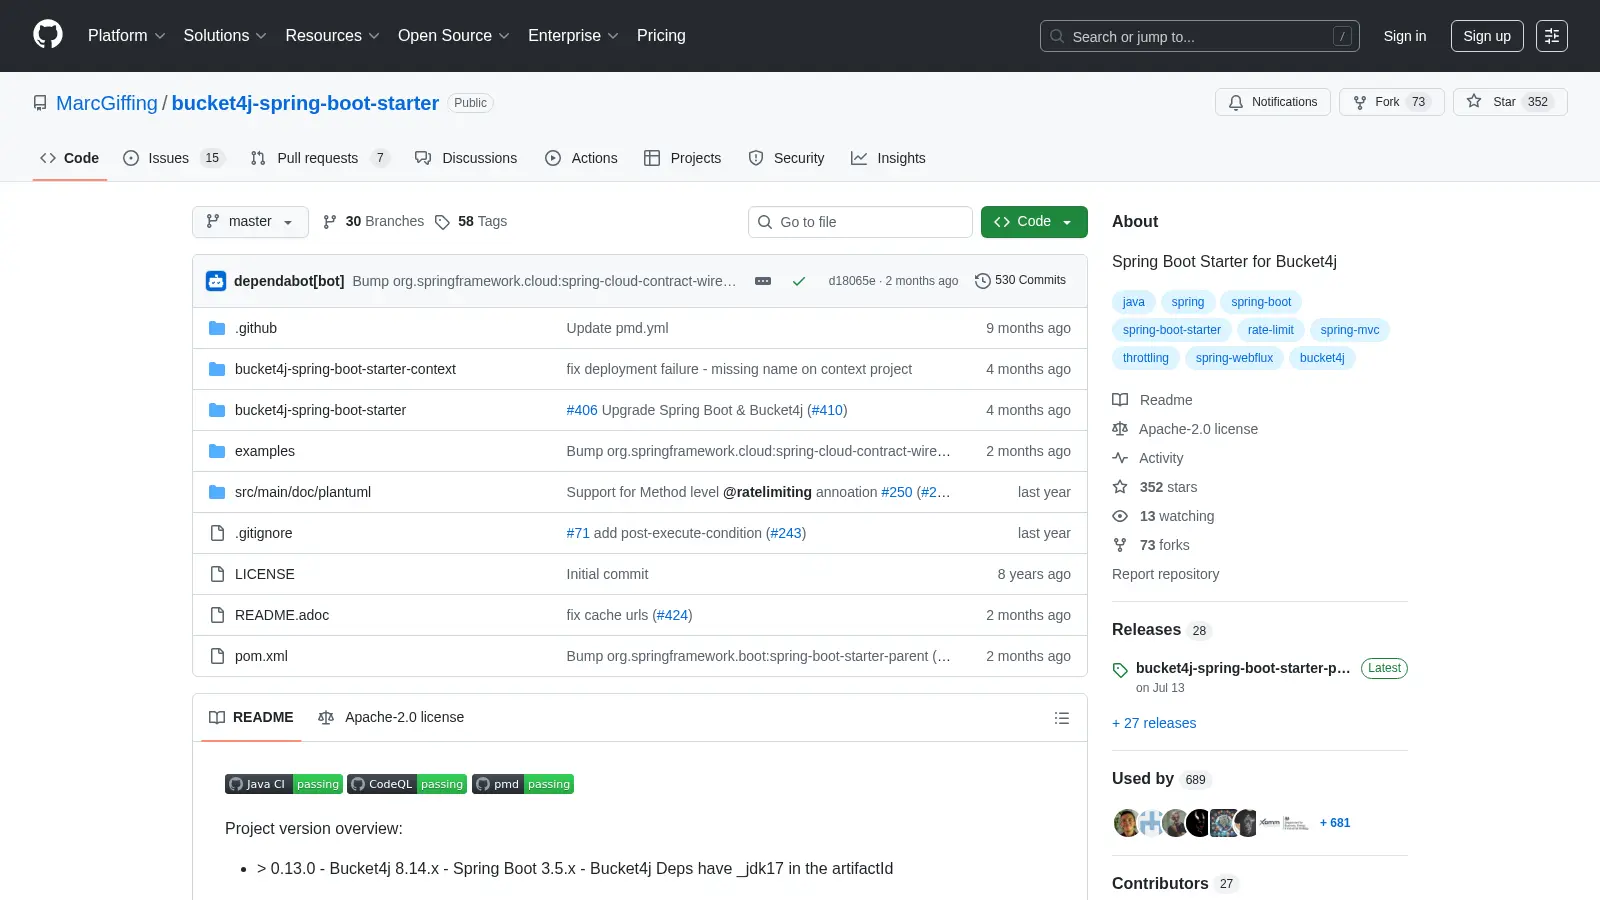Open the green Code dropdown button
Image resolution: width=1600 pixels, height=900 pixels.
tap(1034, 222)
